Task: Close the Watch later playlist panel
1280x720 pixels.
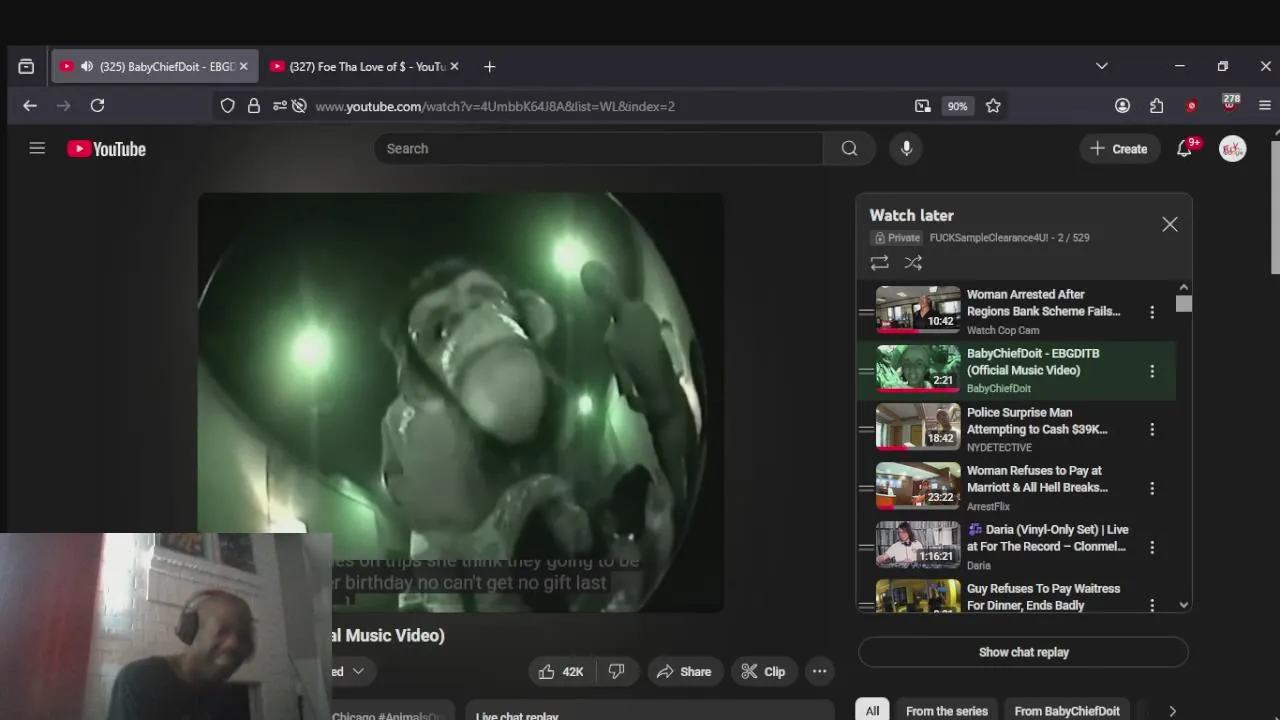Action: pos(1169,224)
